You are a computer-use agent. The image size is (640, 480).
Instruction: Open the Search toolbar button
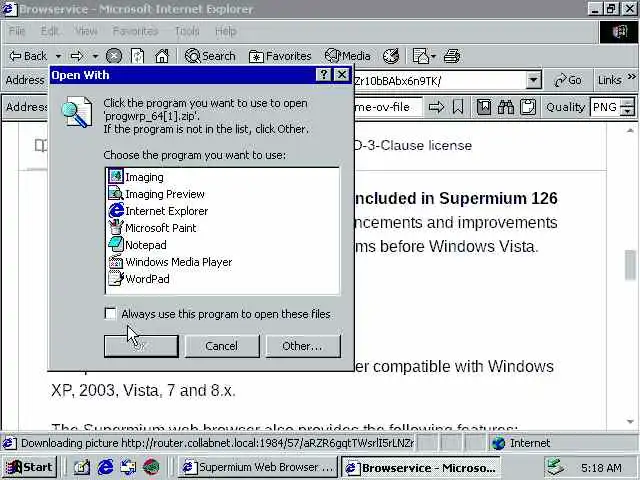[x=210, y=56]
